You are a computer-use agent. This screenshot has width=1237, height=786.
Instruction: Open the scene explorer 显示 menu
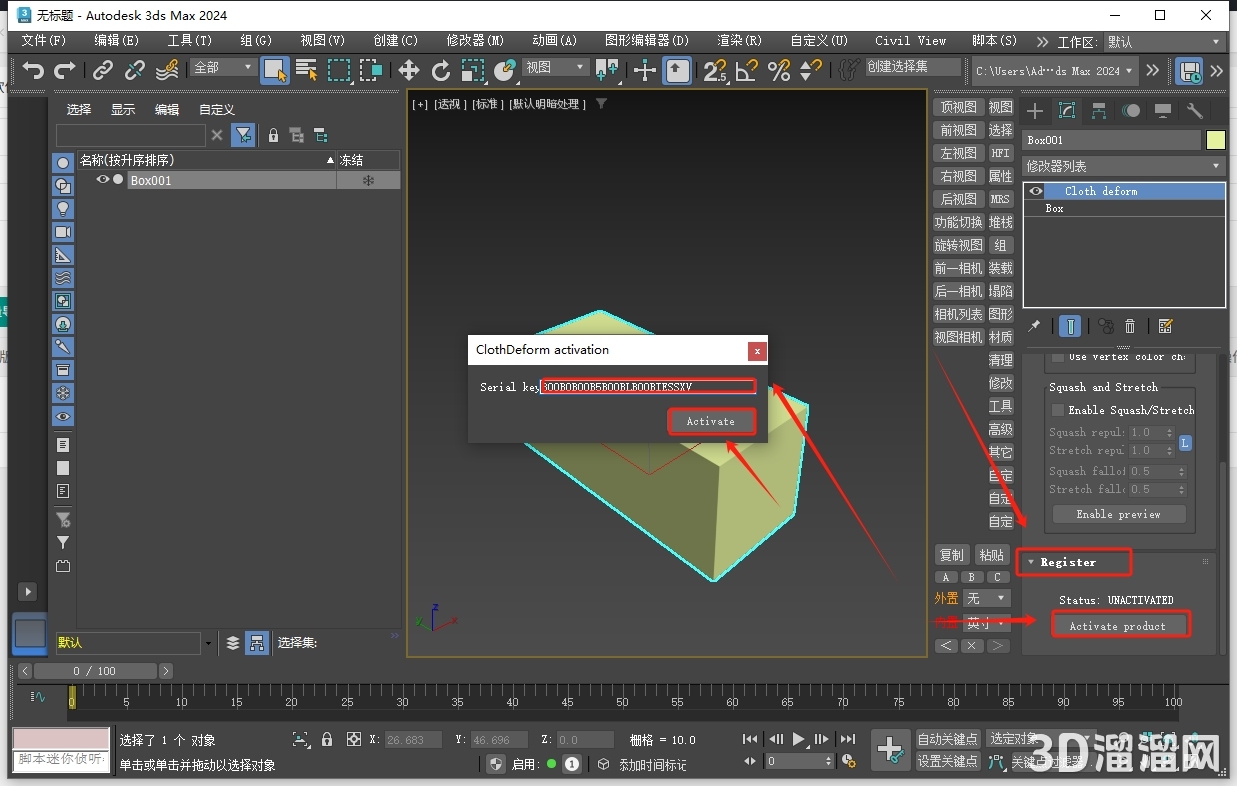click(122, 110)
